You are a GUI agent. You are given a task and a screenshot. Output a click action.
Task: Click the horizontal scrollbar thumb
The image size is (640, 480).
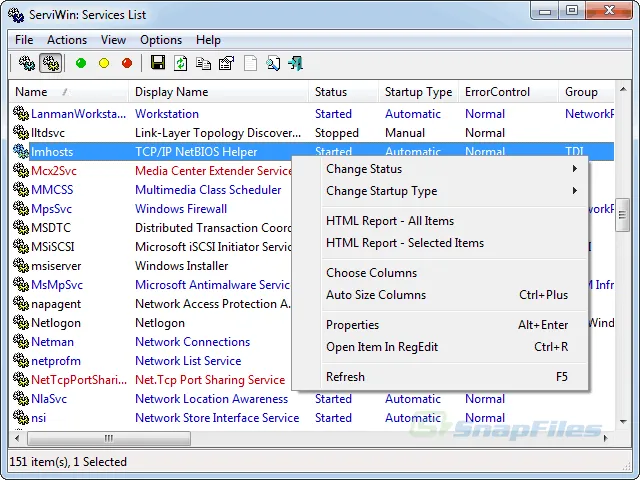point(109,438)
